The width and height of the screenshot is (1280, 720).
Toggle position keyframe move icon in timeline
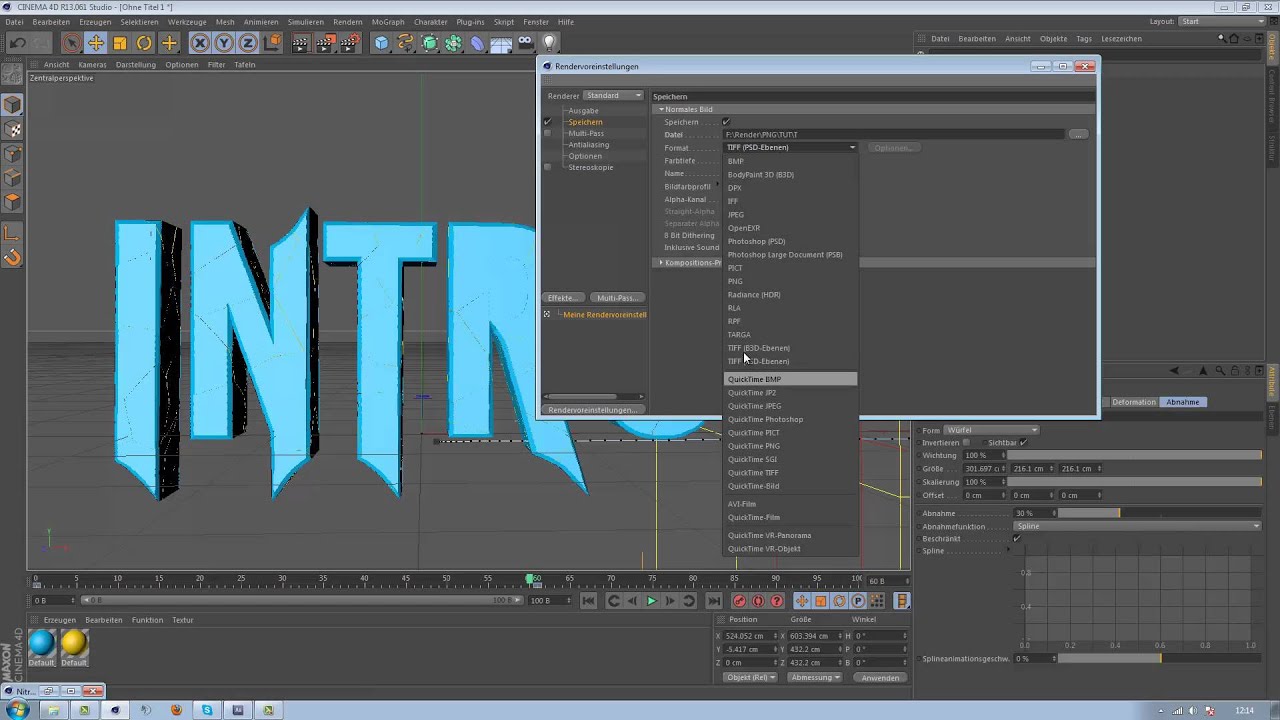click(802, 601)
